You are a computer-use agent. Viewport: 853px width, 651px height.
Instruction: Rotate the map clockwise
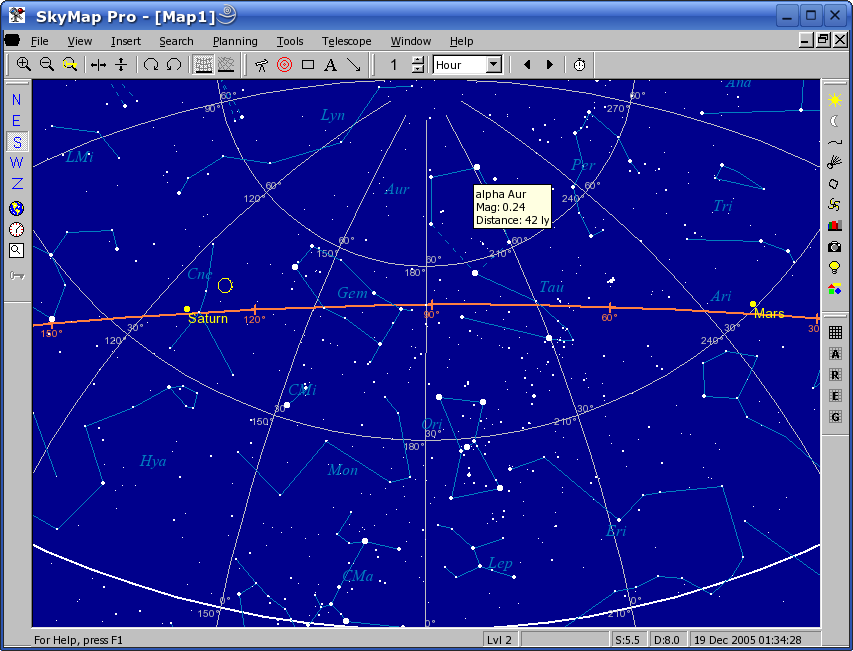point(151,65)
